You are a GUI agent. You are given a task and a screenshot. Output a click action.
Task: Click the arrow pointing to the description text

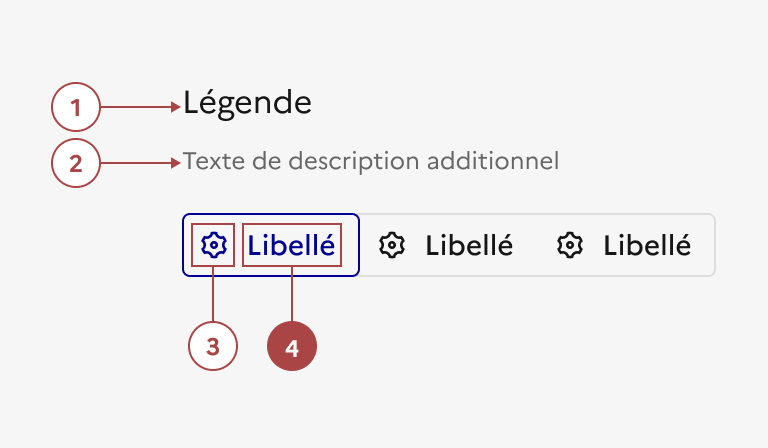tap(140, 163)
